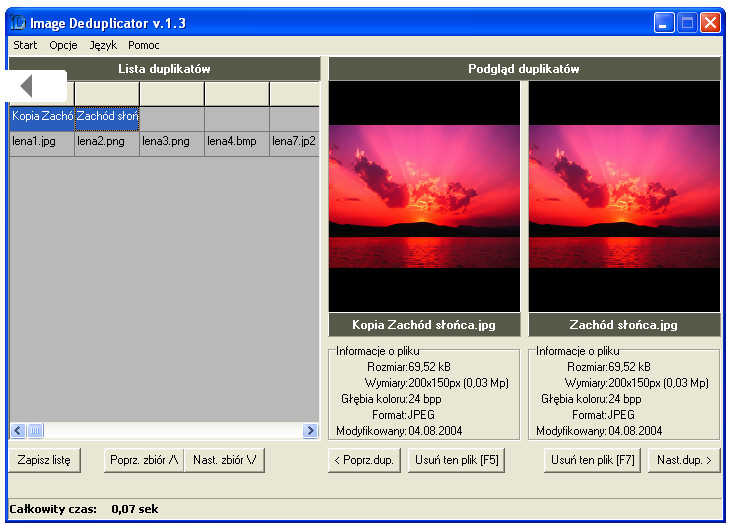Click the Lista duplikatów header

tap(165, 69)
